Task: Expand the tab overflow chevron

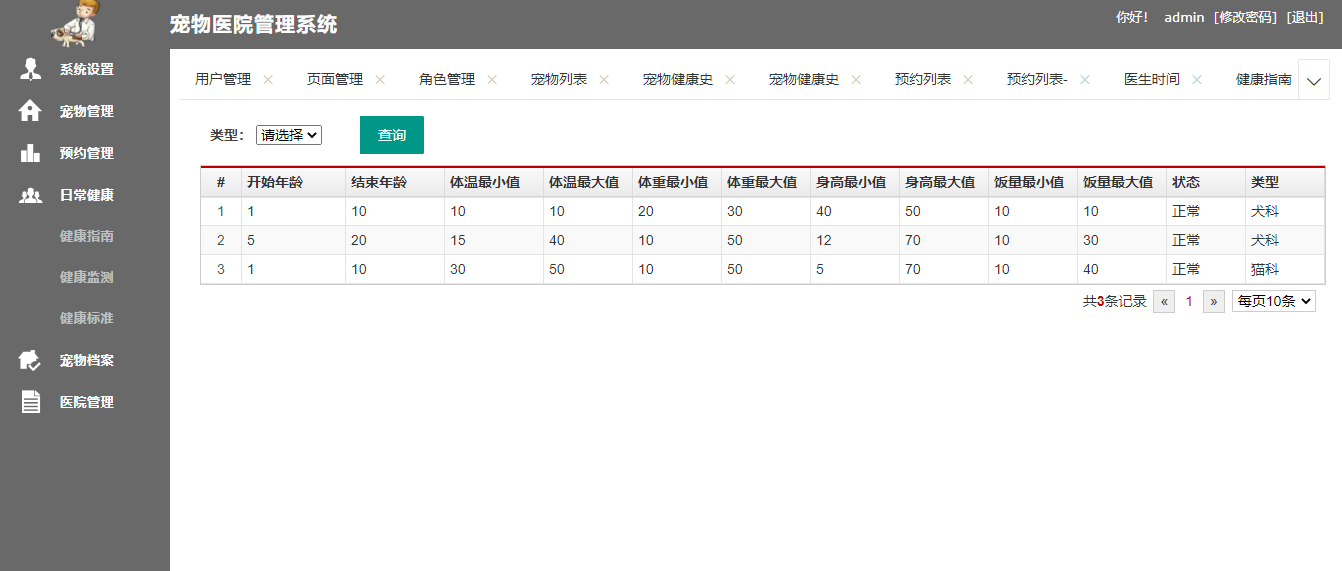Action: tap(1314, 80)
